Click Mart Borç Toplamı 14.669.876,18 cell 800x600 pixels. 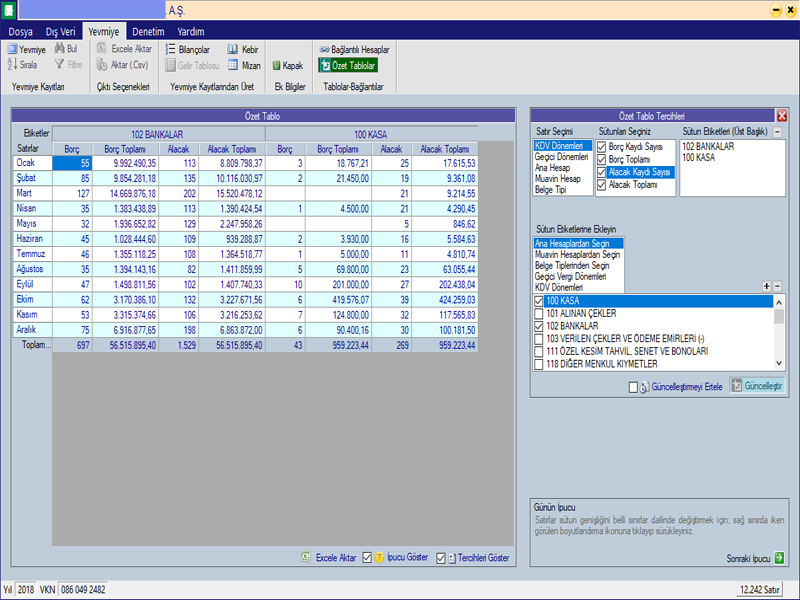pyautogui.click(x=125, y=193)
